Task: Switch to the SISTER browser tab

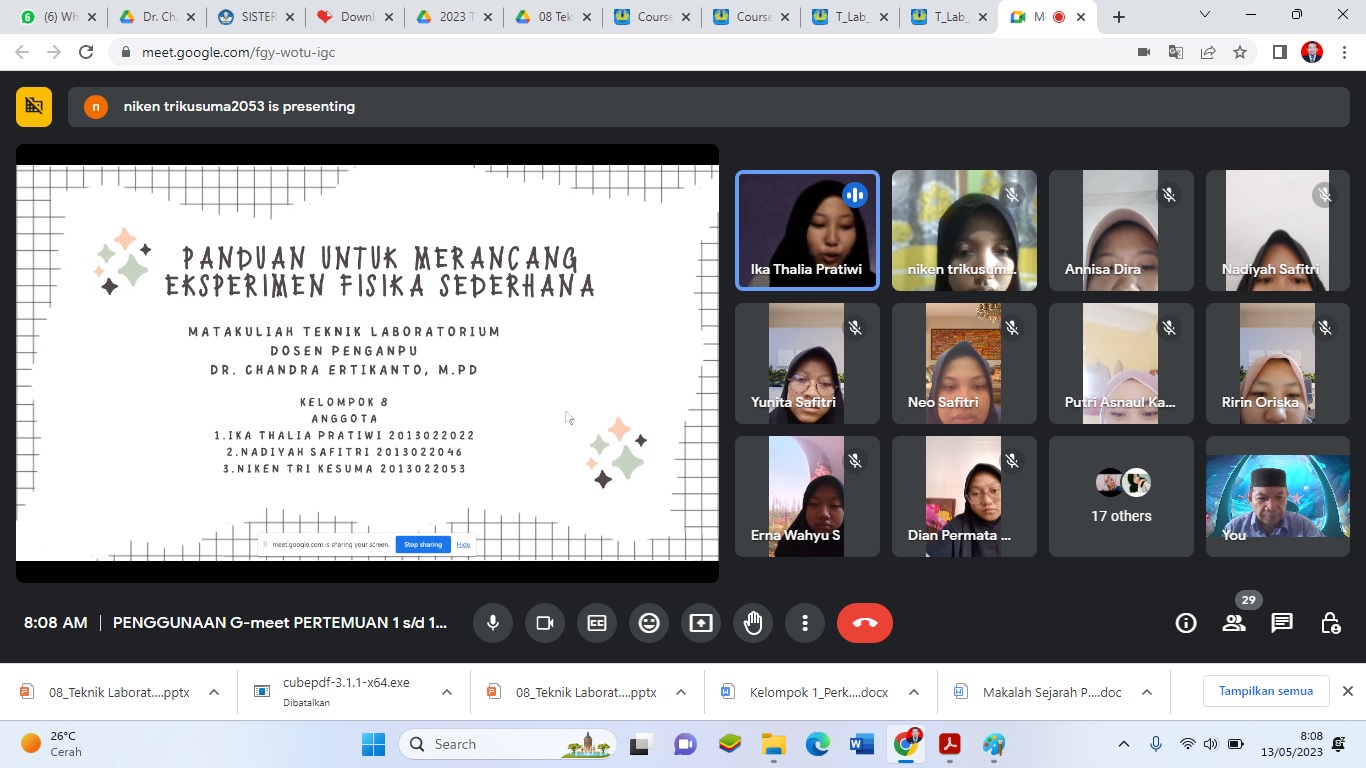Action: [254, 17]
